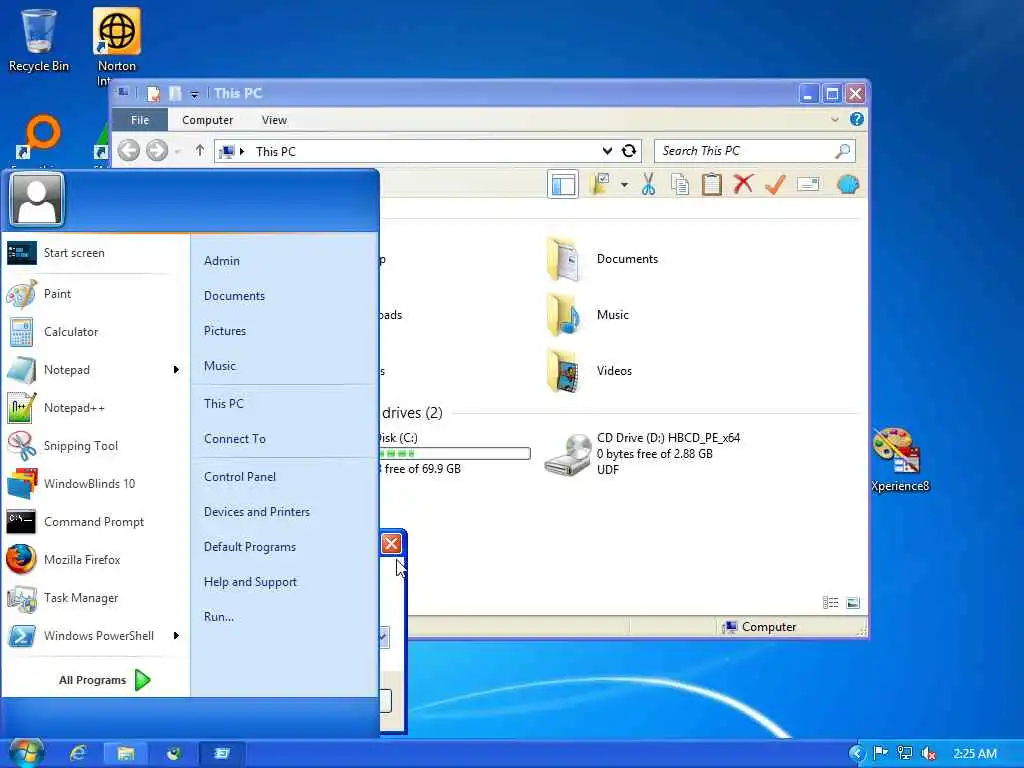
Task: Click the folder options icon in toolbar
Action: 600,185
